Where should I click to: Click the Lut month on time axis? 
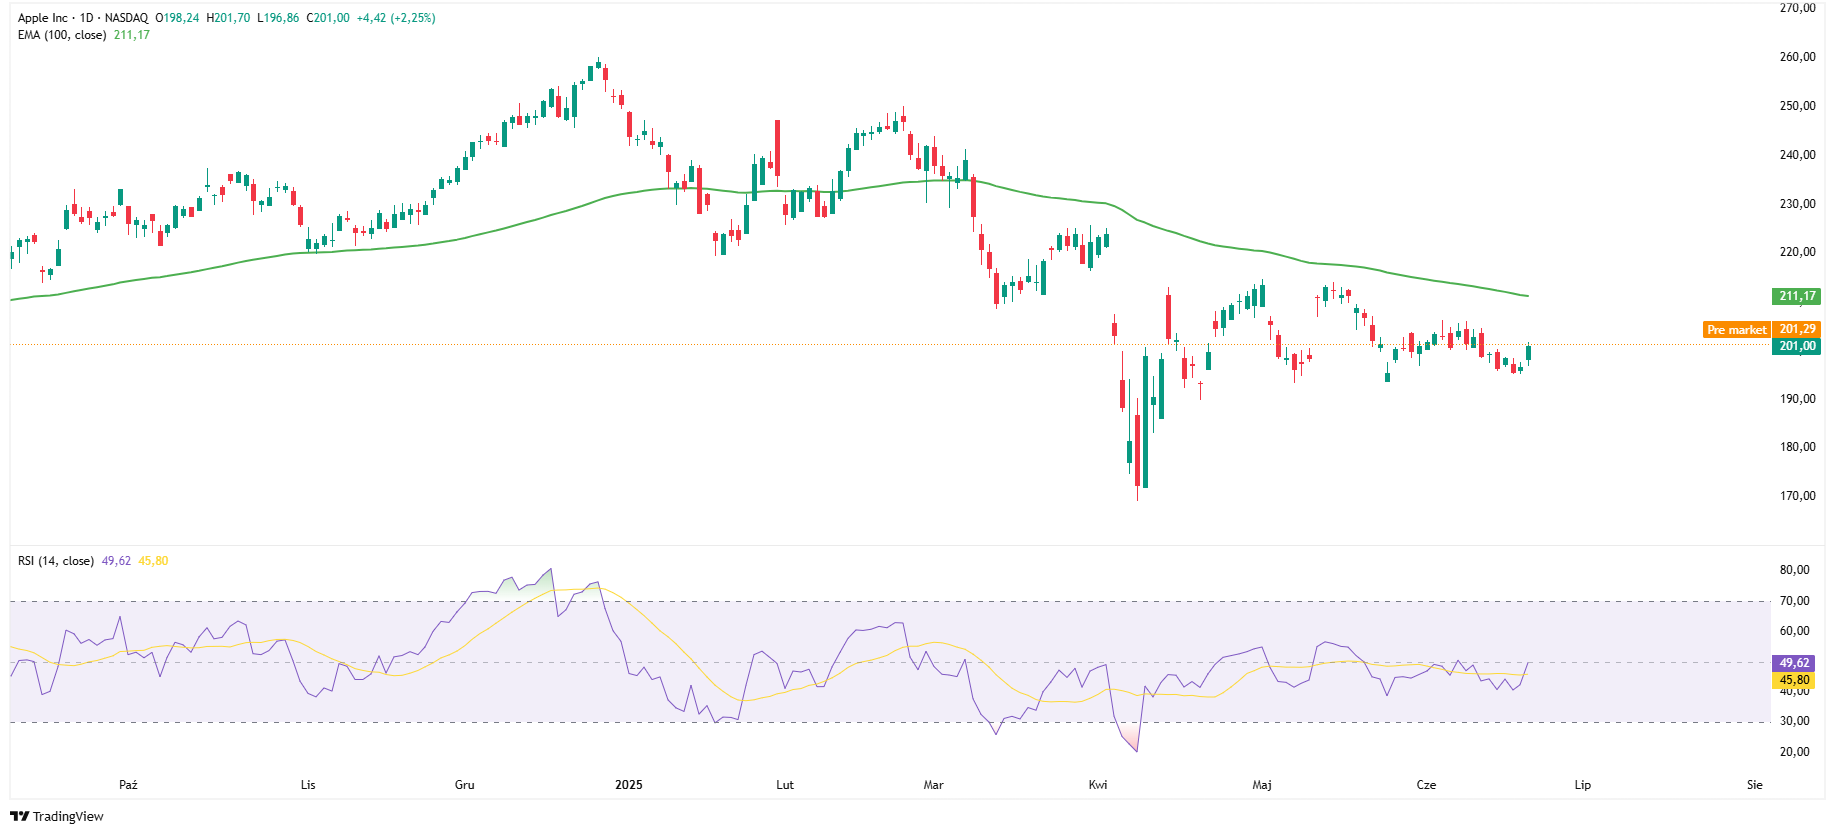pyautogui.click(x=785, y=785)
